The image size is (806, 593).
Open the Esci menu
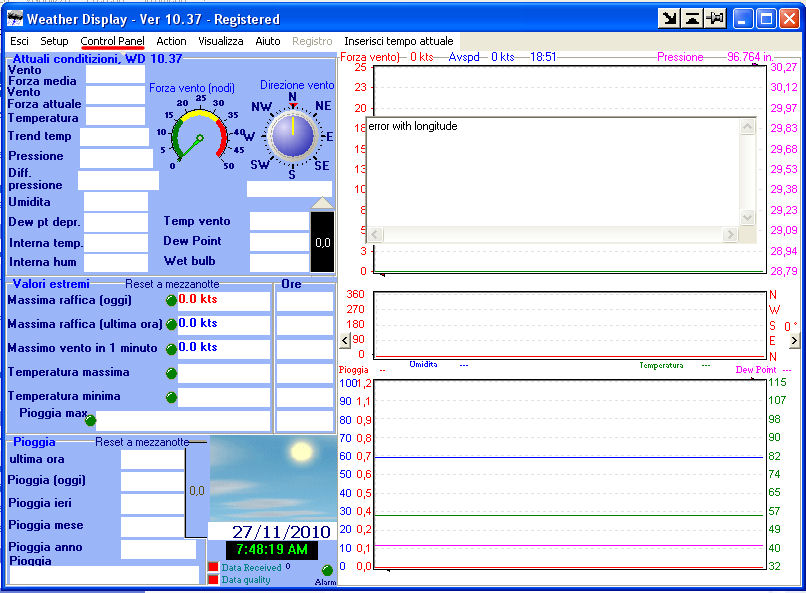[19, 41]
